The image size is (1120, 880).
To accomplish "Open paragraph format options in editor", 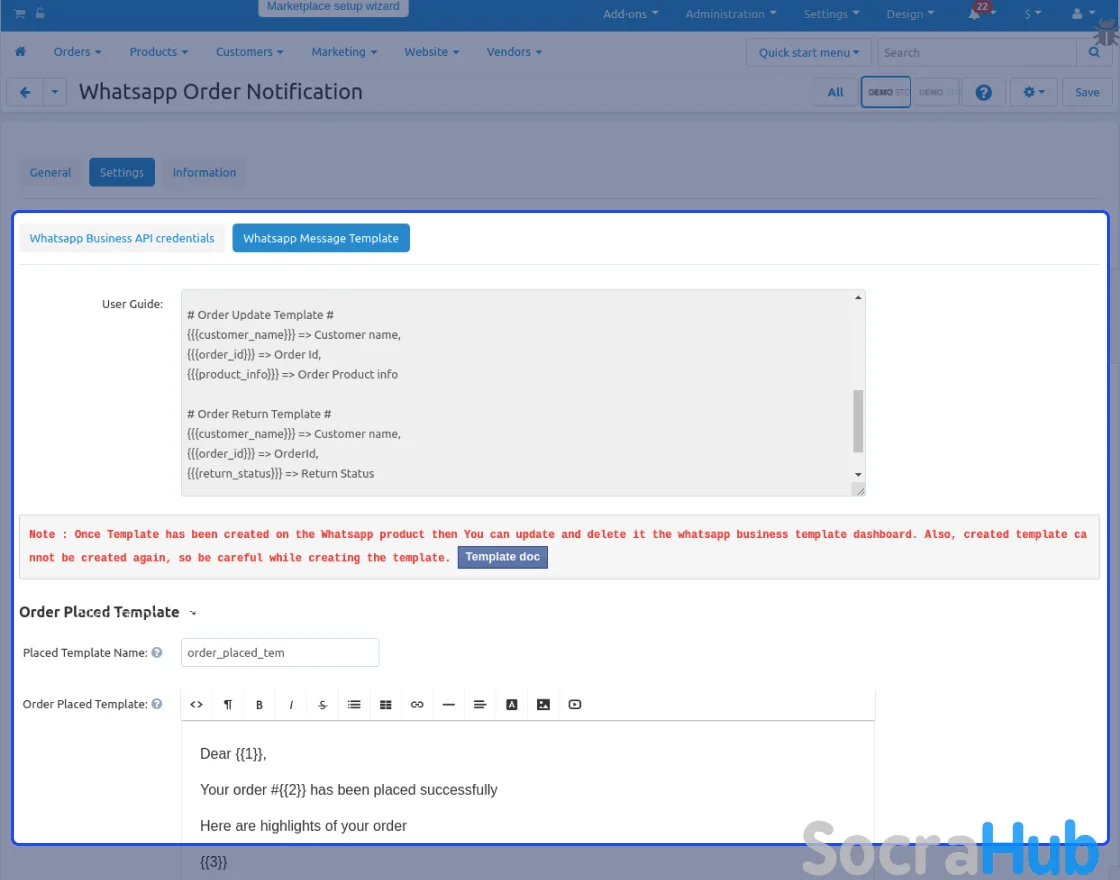I will click(x=228, y=704).
